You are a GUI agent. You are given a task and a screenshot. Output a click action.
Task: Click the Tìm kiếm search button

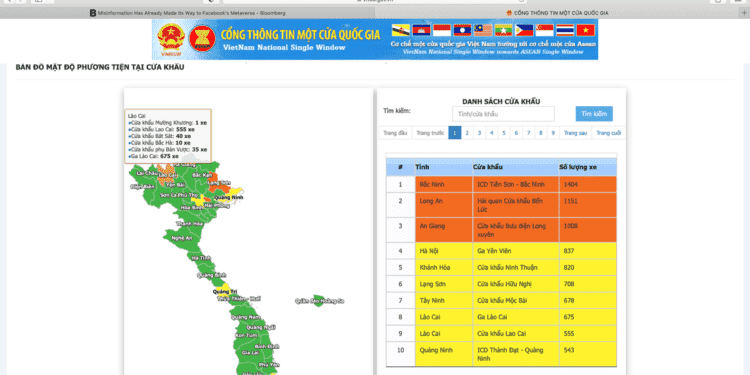coord(594,114)
